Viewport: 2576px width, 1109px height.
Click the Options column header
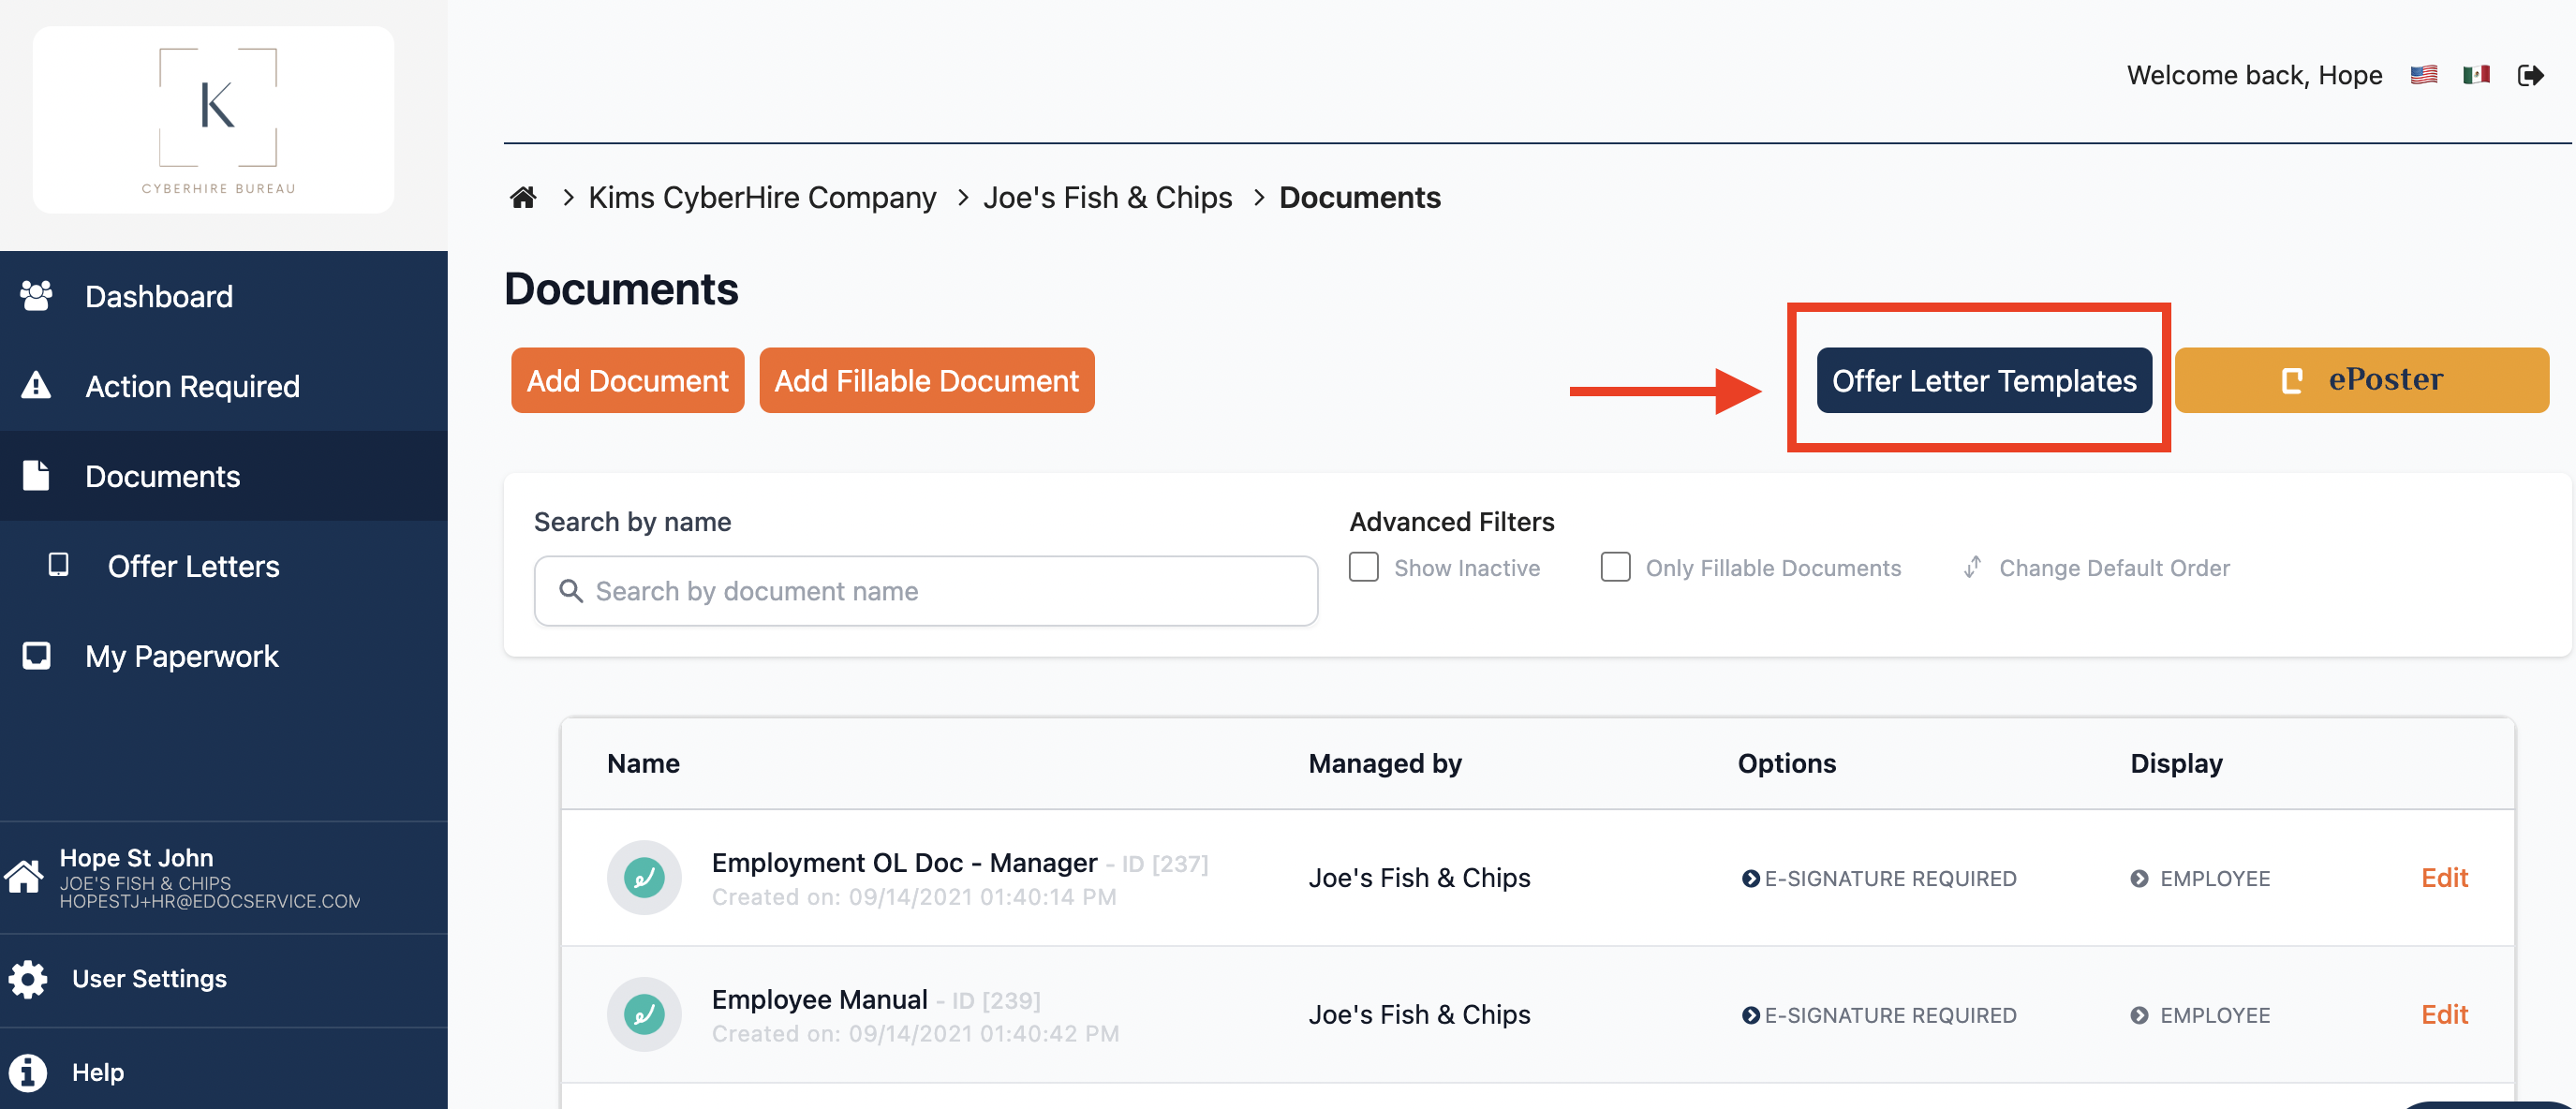click(x=1787, y=763)
